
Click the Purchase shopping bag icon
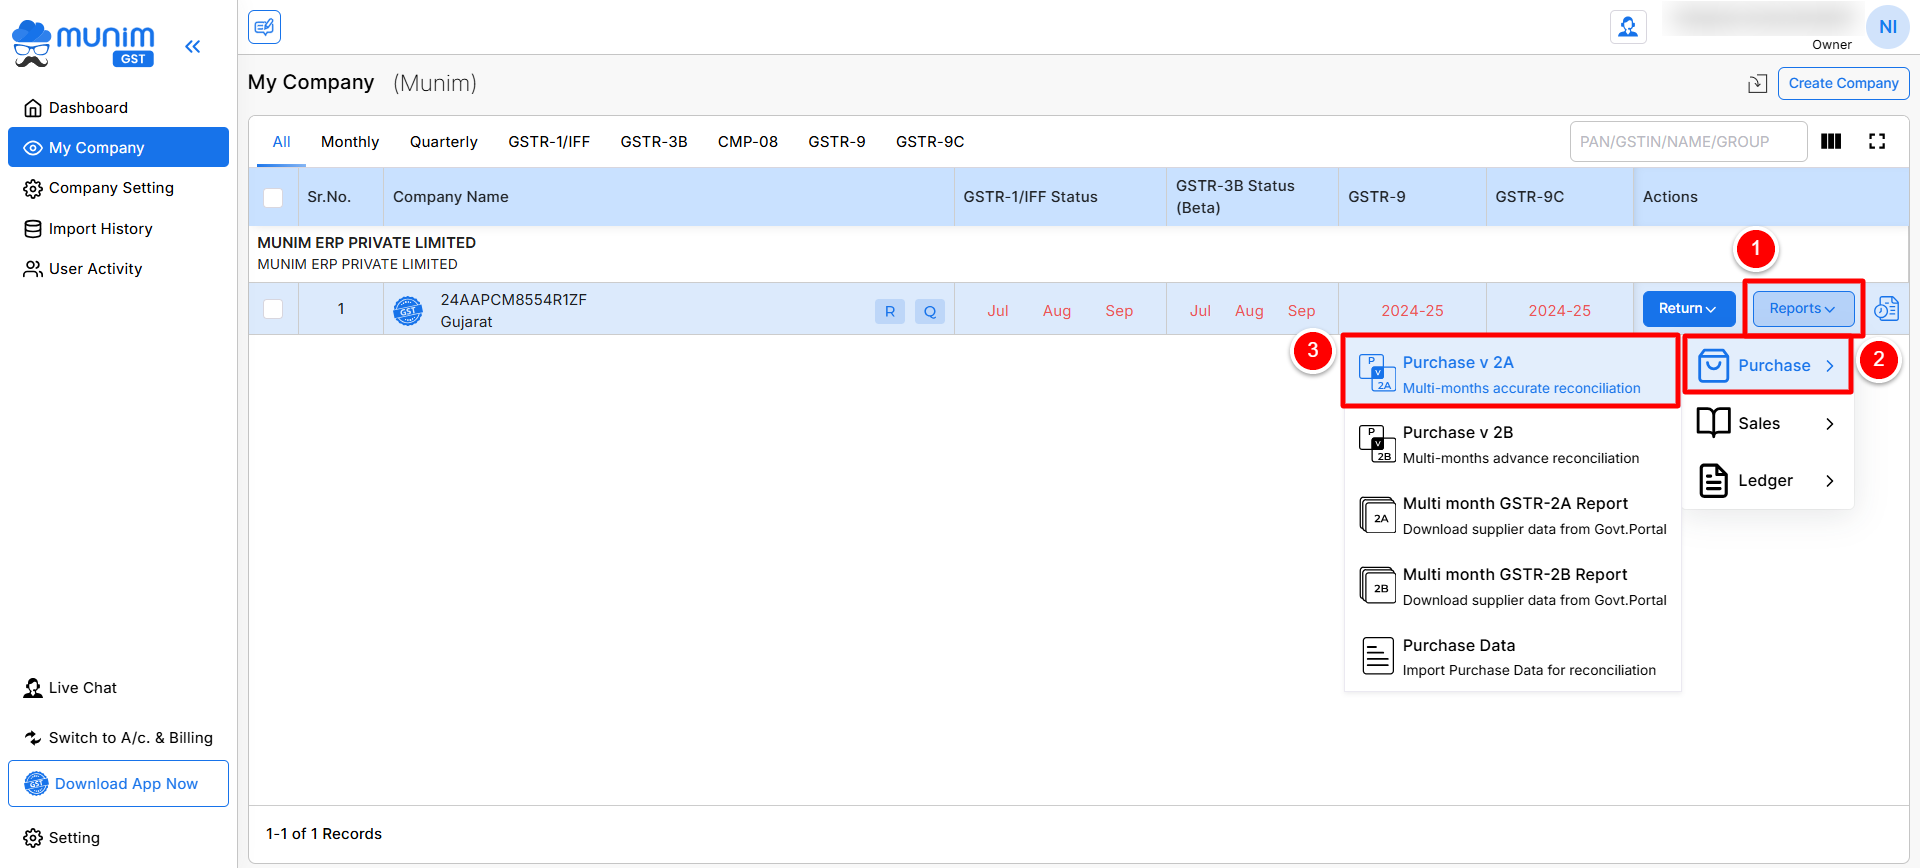point(1713,366)
